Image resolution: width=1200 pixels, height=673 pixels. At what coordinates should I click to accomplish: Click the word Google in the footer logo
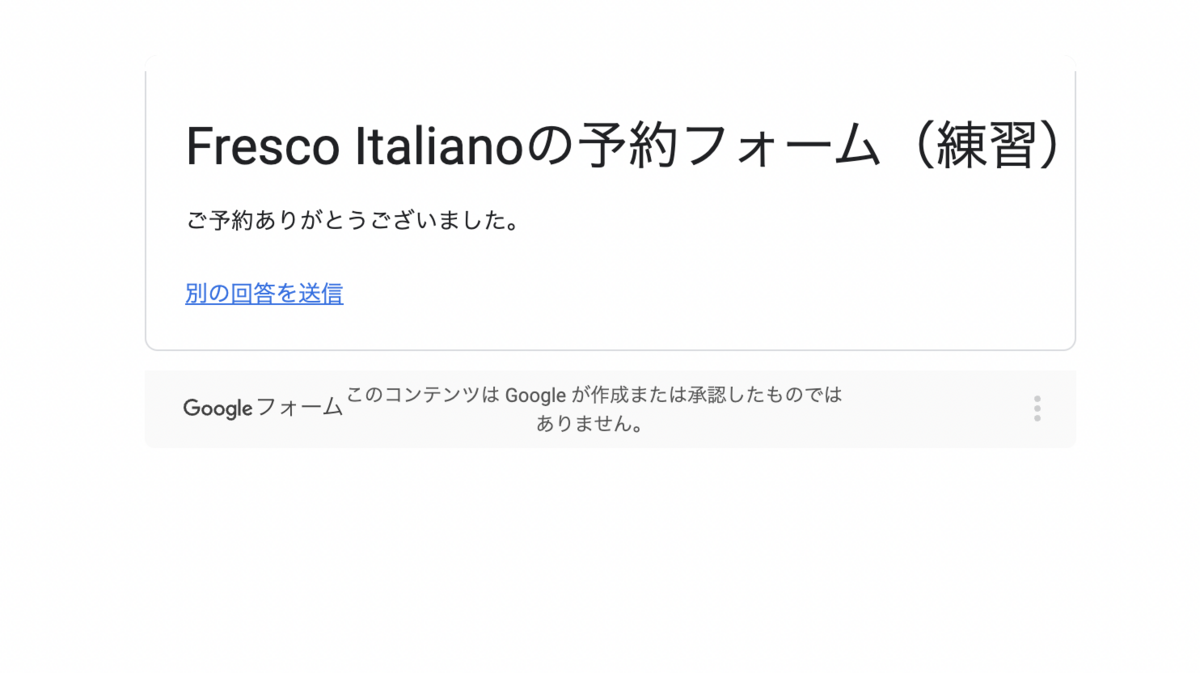[217, 408]
